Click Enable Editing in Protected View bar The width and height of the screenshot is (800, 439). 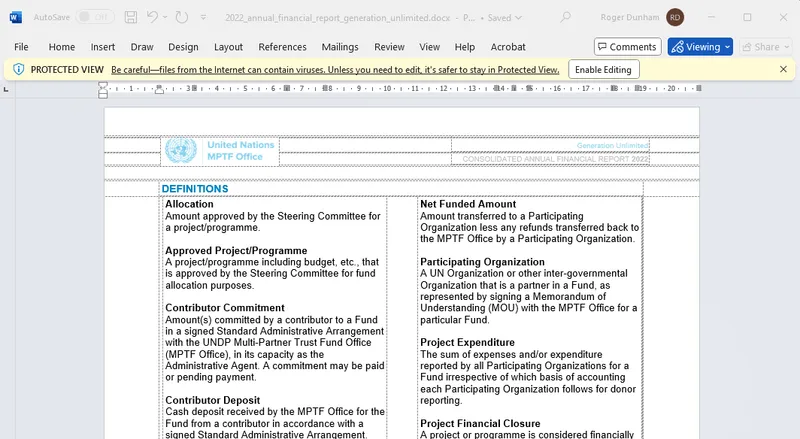pos(603,69)
